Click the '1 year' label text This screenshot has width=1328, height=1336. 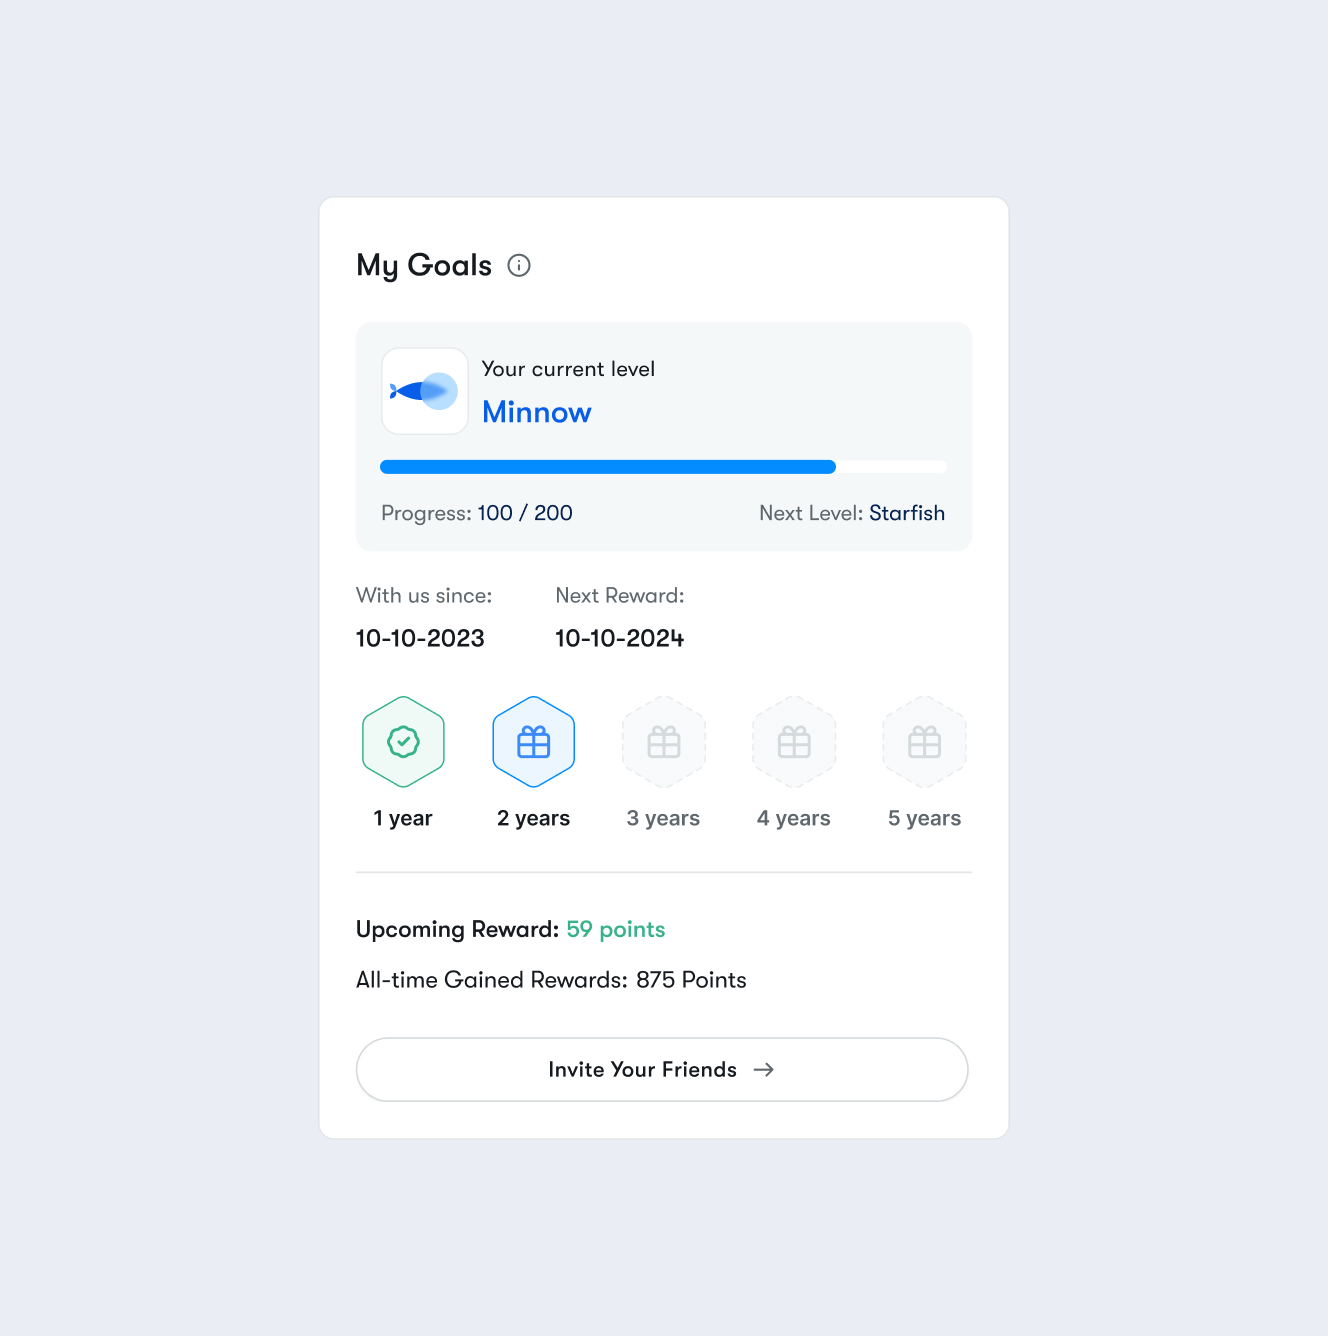point(403,818)
